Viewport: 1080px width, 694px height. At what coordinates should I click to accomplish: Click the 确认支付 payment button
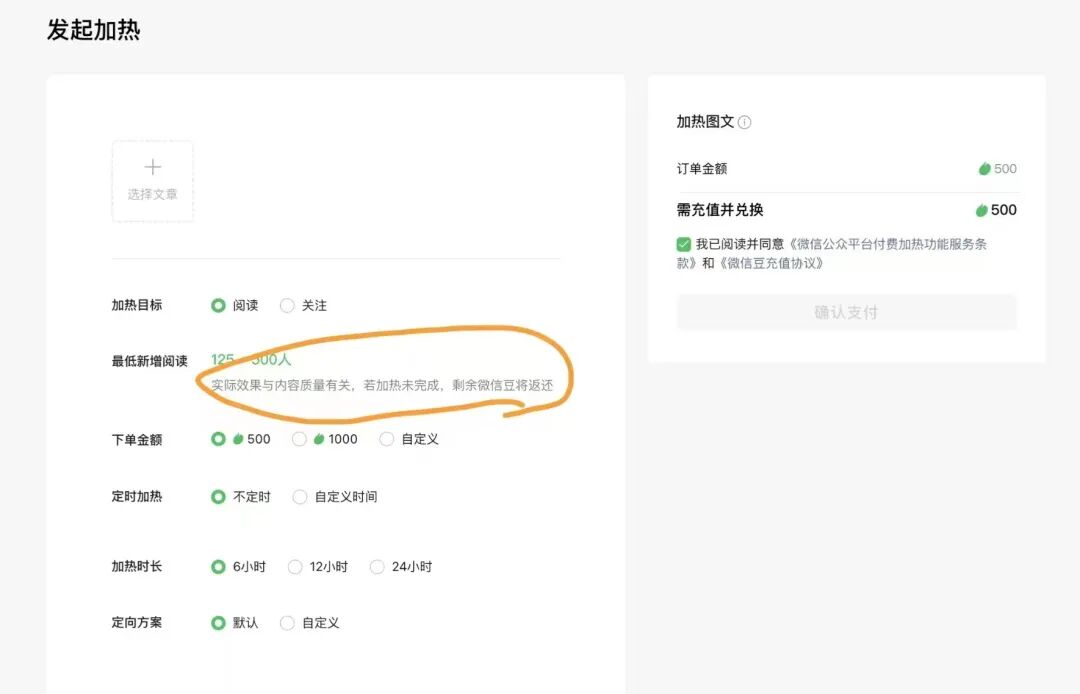coord(847,312)
